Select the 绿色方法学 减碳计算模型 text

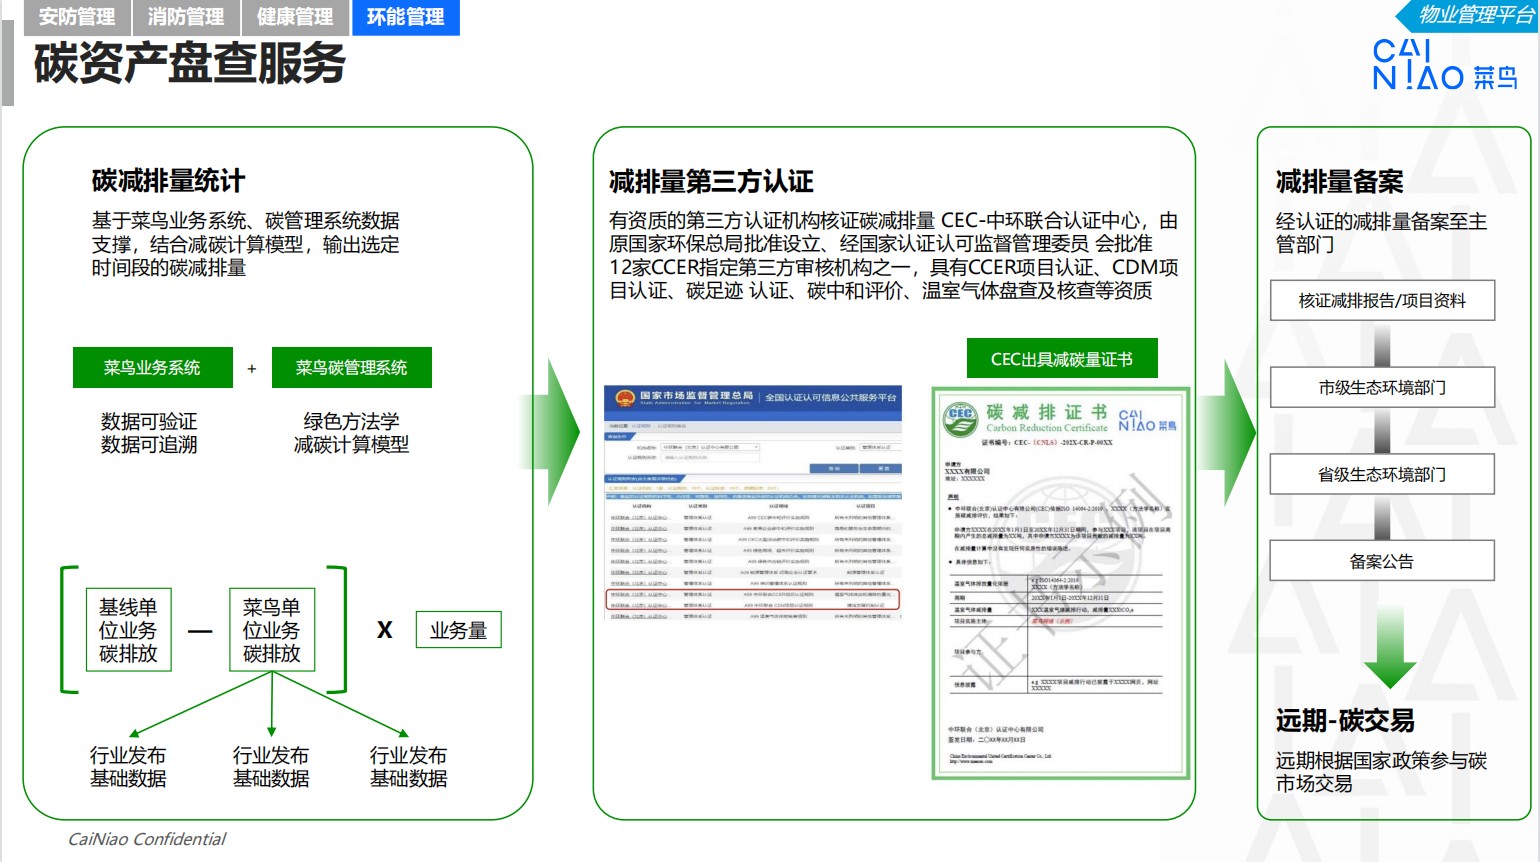[x=351, y=433]
